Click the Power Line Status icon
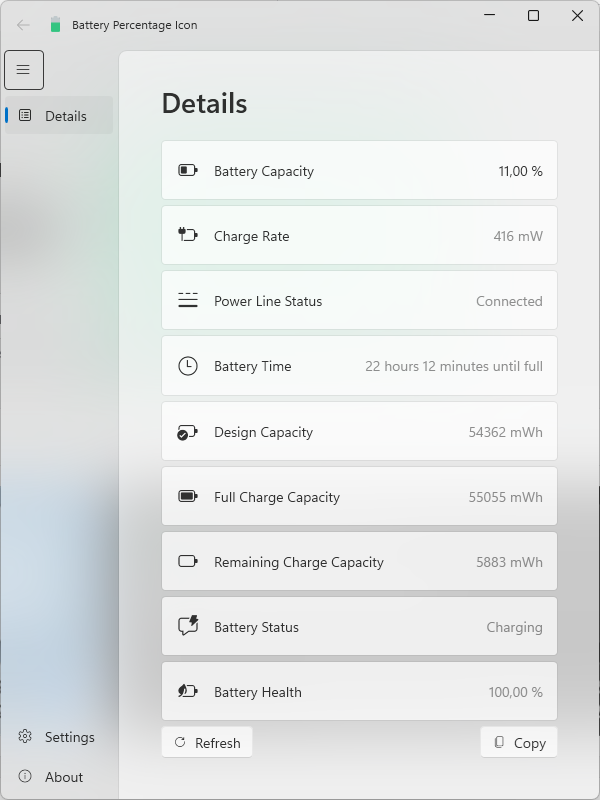Screen dimensions: 600x800 (x=188, y=300)
